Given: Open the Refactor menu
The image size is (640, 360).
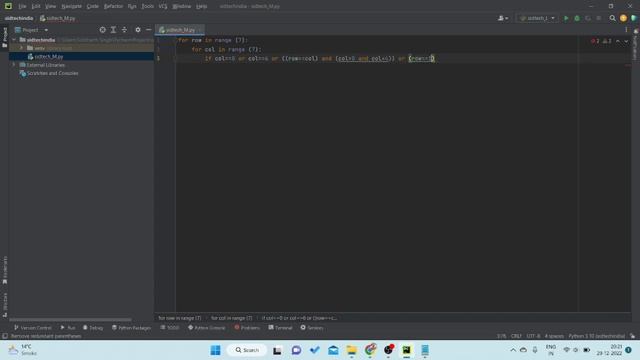Looking at the screenshot, I should tap(113, 6).
